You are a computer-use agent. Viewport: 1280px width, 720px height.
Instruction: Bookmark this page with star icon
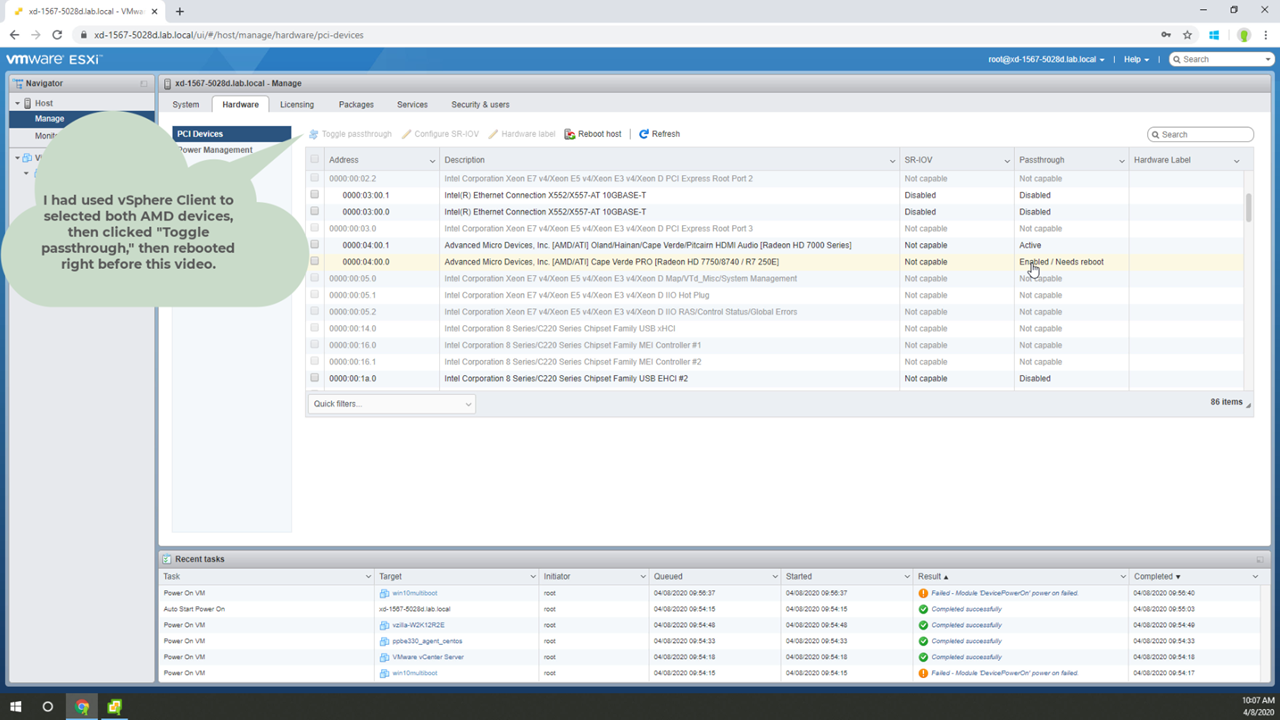1188,35
